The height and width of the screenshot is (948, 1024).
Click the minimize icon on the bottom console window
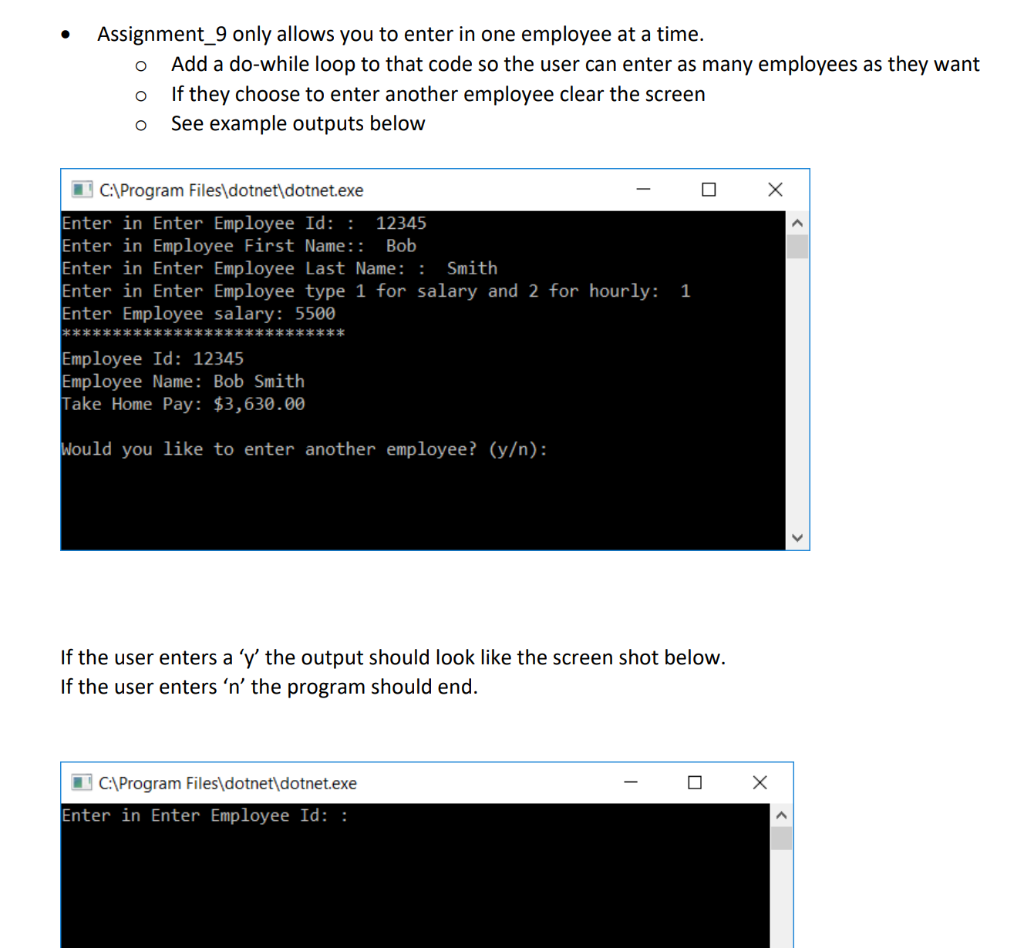pyautogui.click(x=630, y=783)
